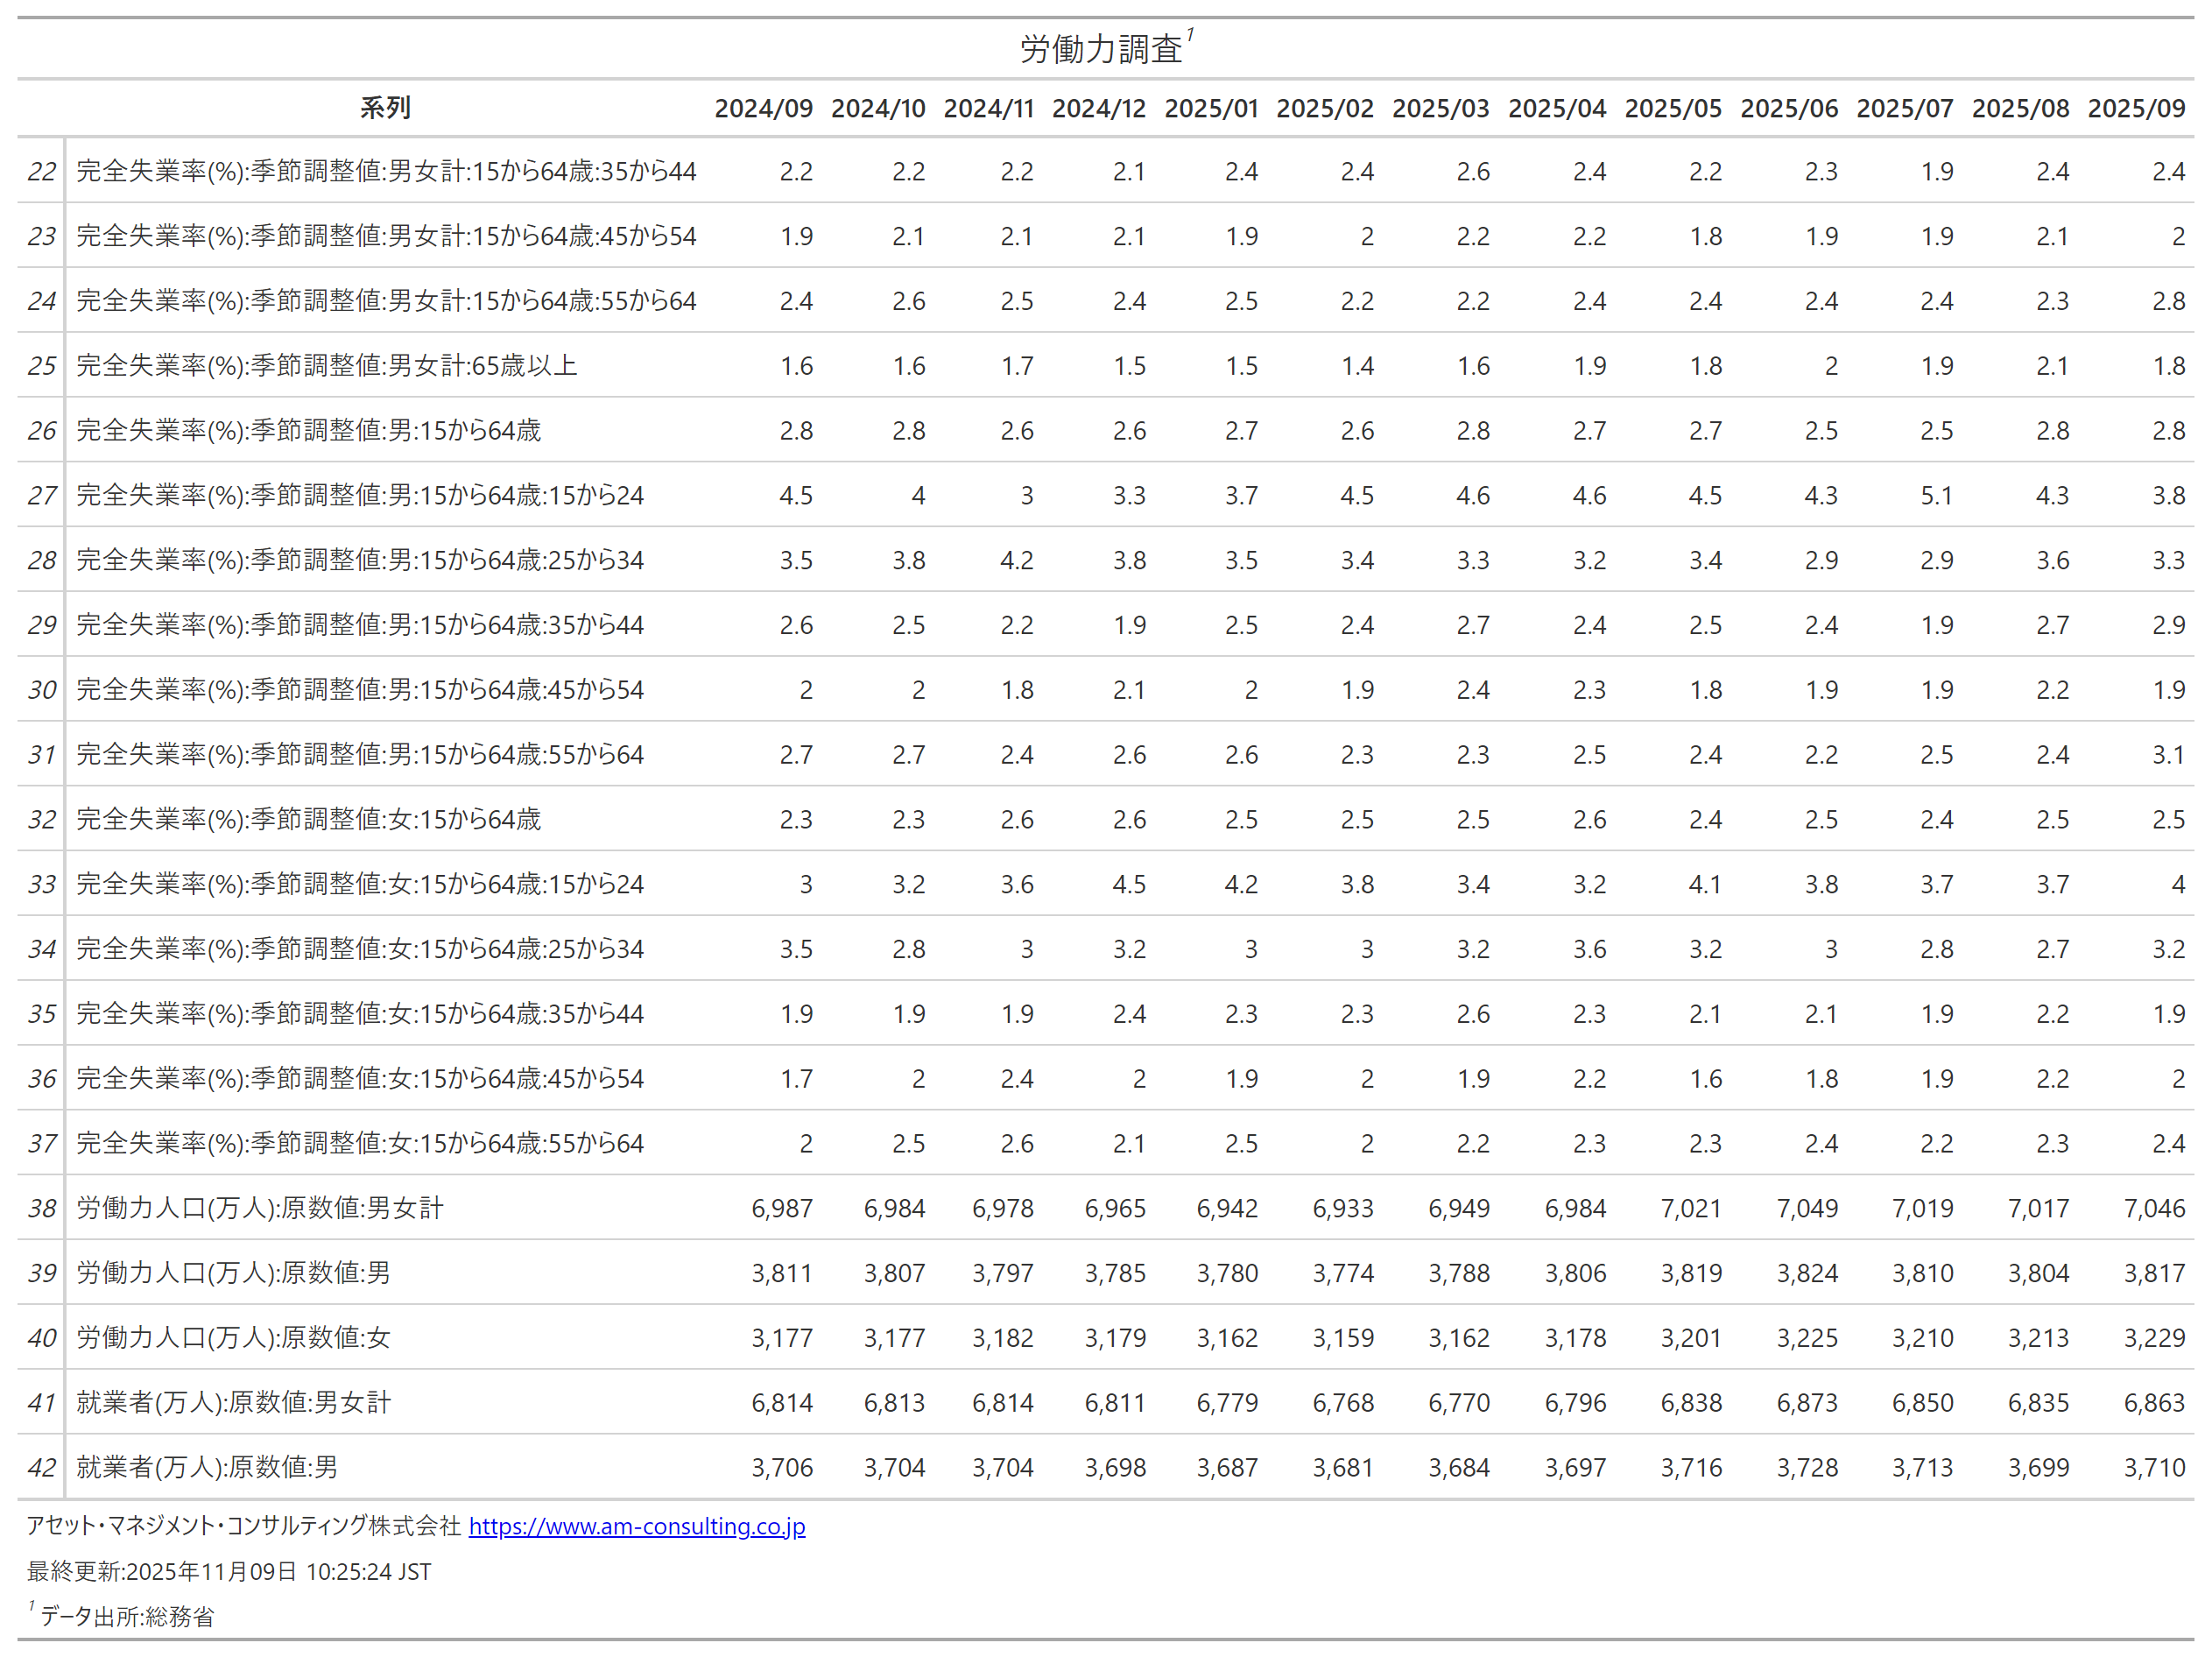Select 労働力人口 男女計 row label
Screen dimensions: 2212x1657
click(260, 1208)
